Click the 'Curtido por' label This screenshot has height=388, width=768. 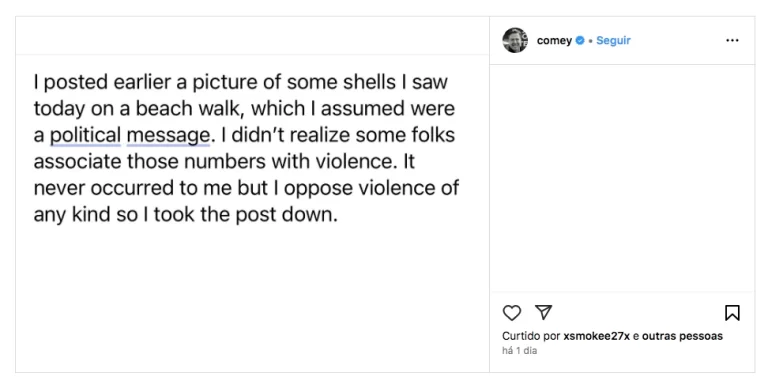click(531, 336)
